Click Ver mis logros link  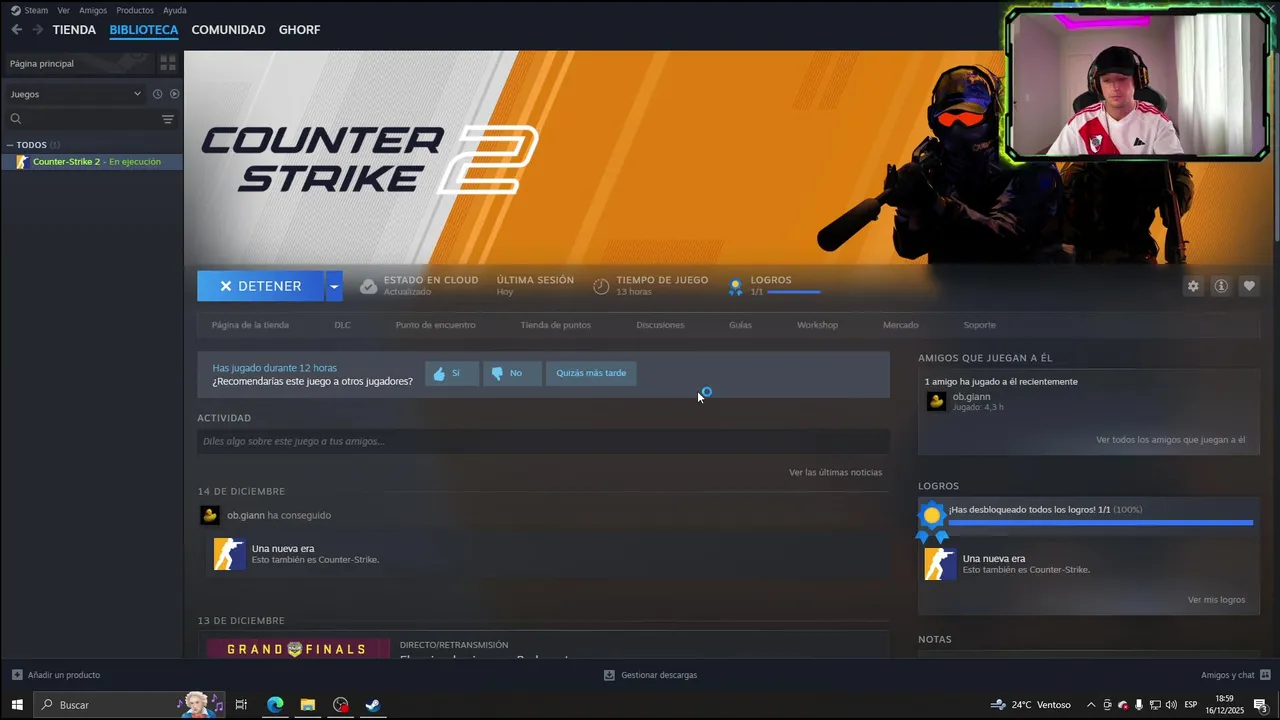(1216, 600)
